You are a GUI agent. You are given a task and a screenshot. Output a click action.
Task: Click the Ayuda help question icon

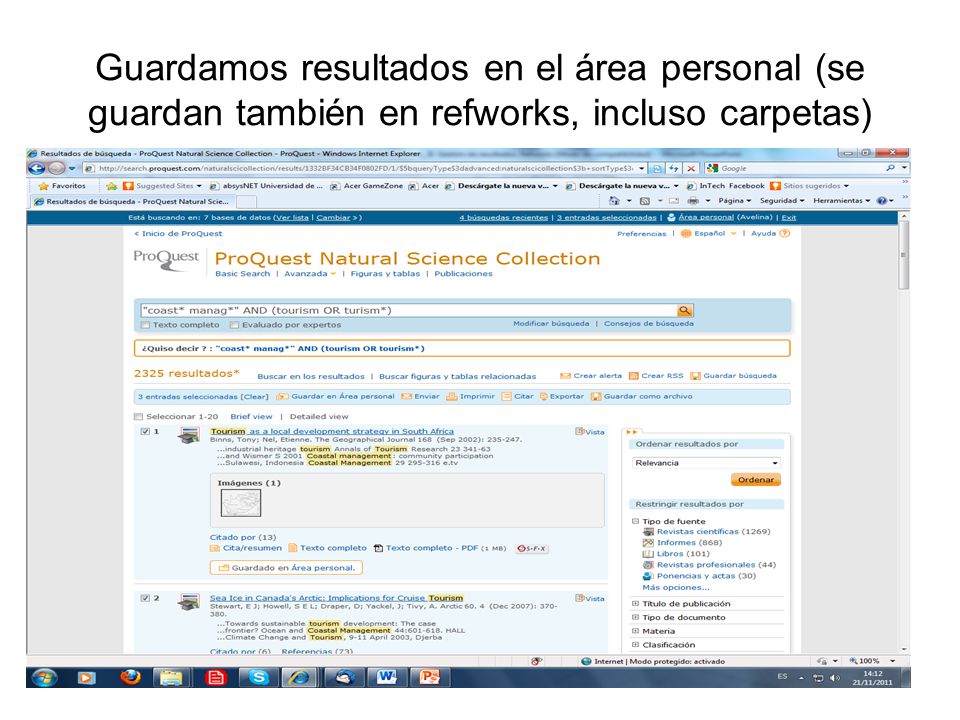coord(785,233)
